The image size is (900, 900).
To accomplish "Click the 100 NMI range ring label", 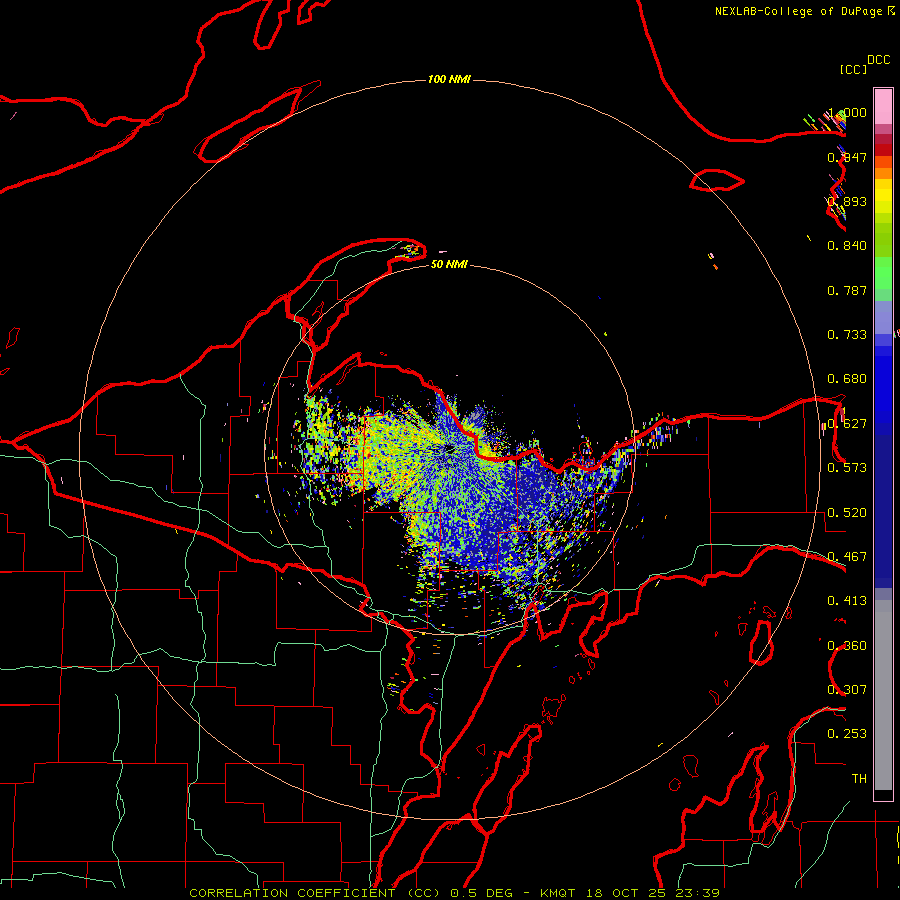I will pyautogui.click(x=449, y=79).
